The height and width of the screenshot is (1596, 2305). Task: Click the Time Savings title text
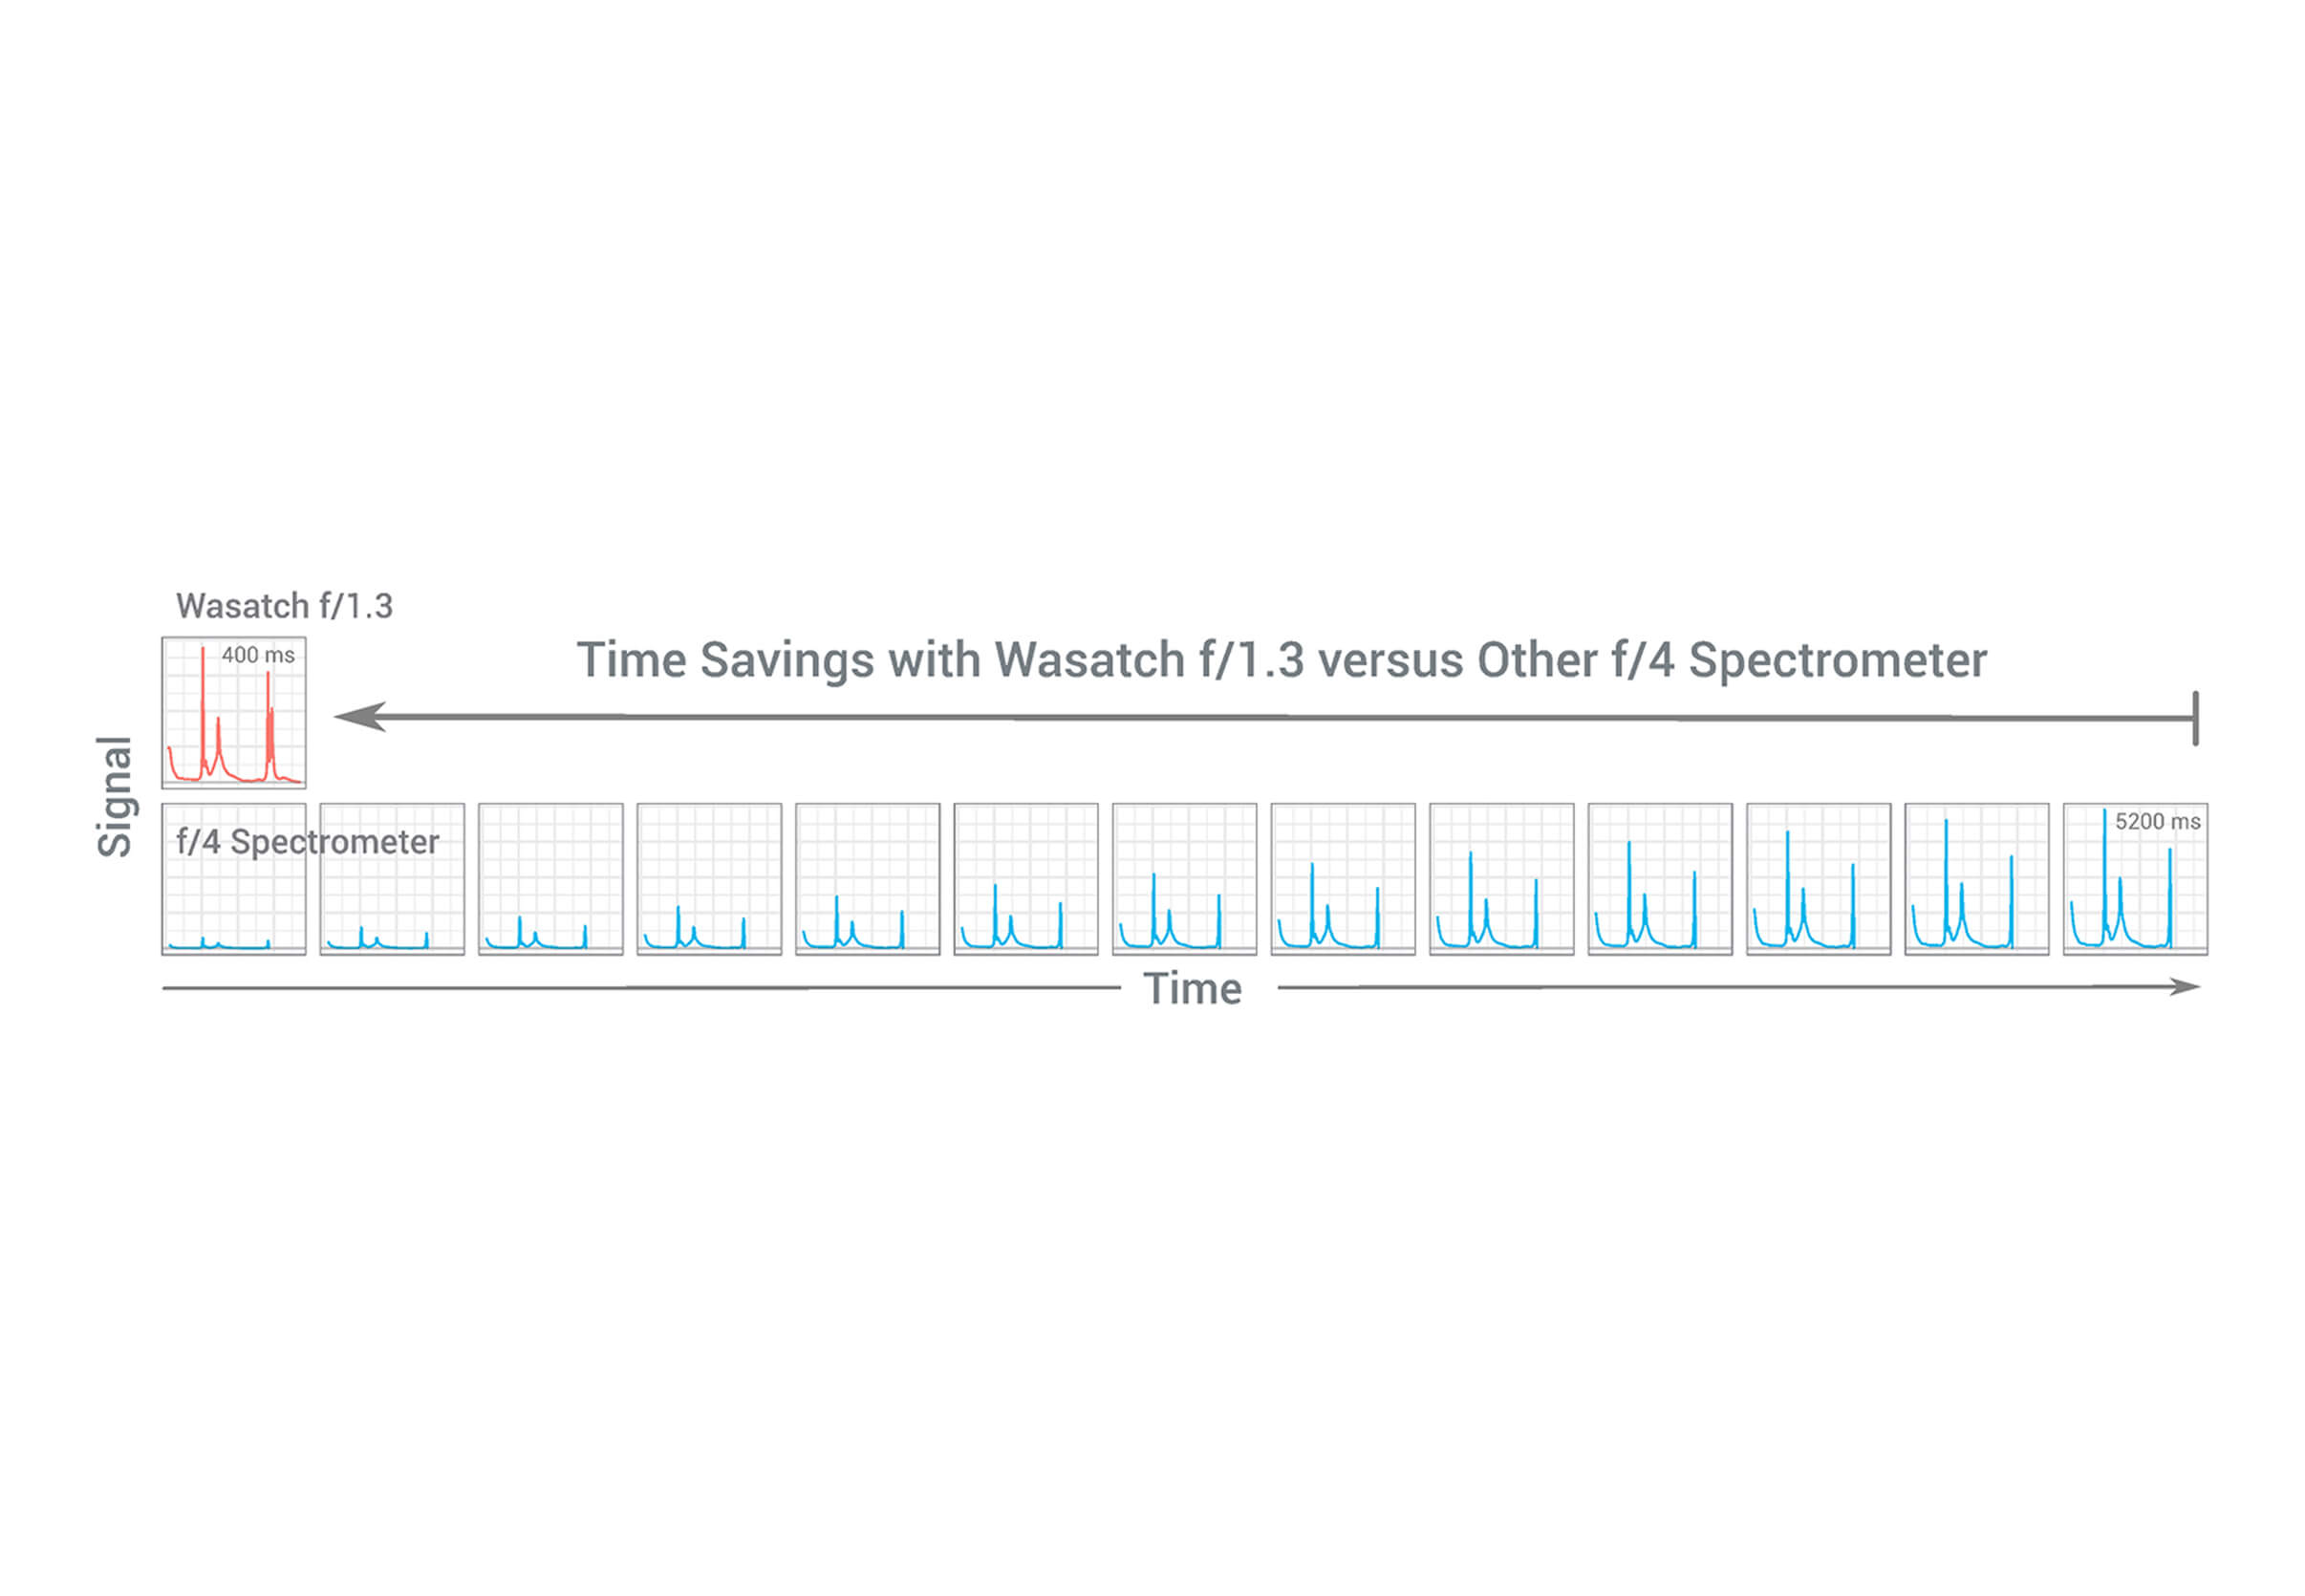[x=1282, y=660]
